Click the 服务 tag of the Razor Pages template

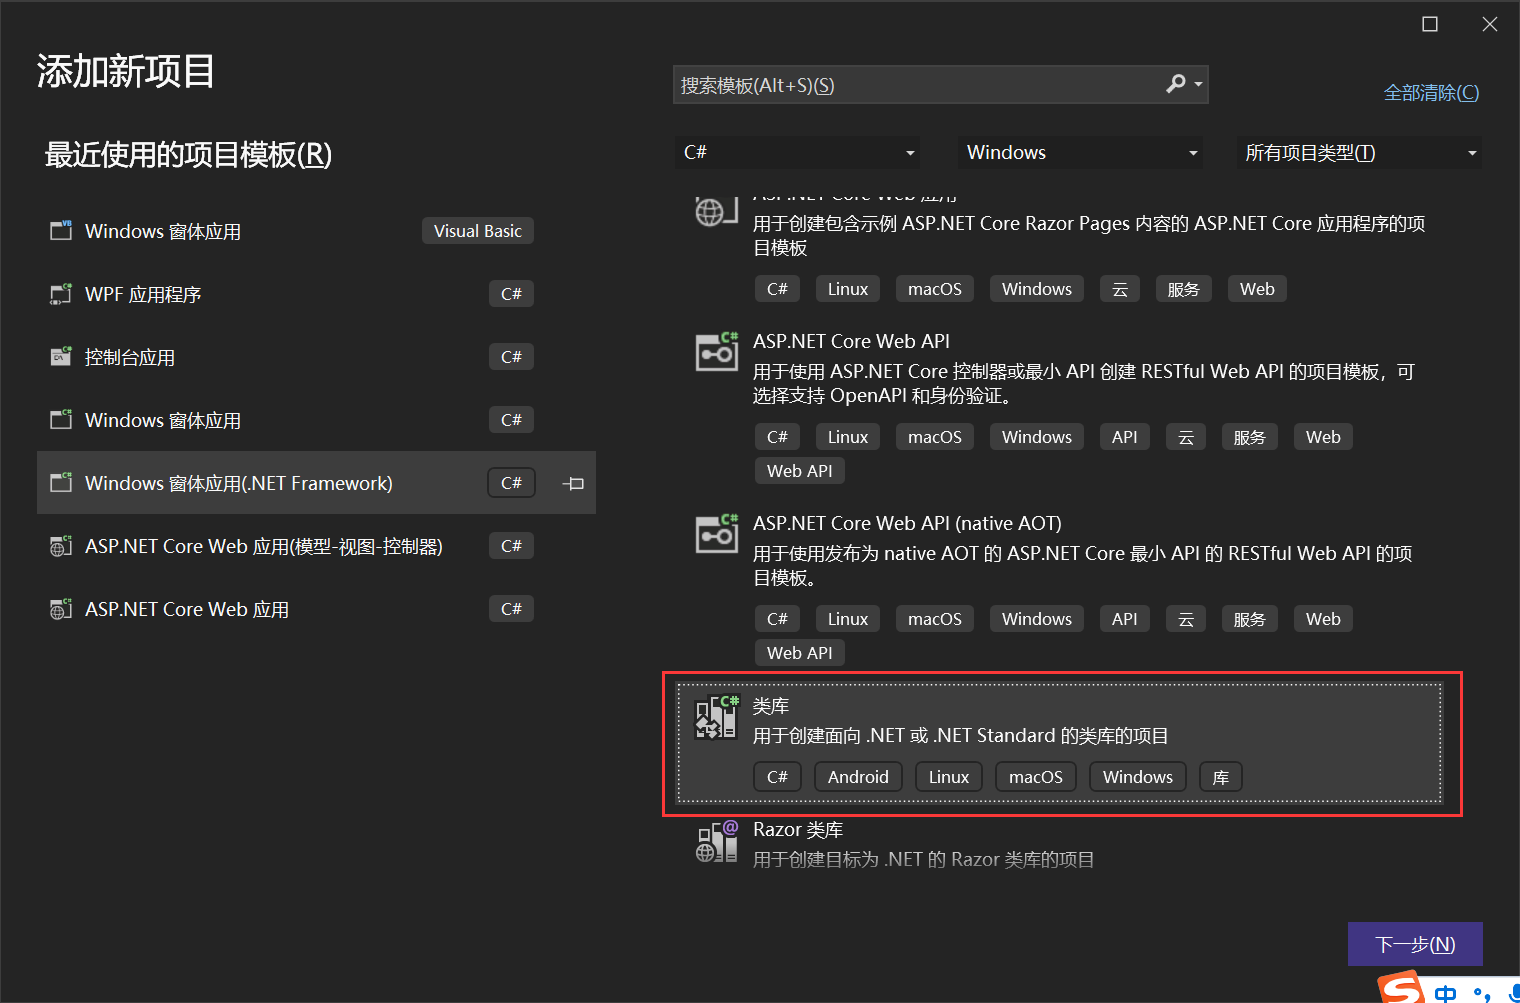pyautogui.click(x=1183, y=289)
